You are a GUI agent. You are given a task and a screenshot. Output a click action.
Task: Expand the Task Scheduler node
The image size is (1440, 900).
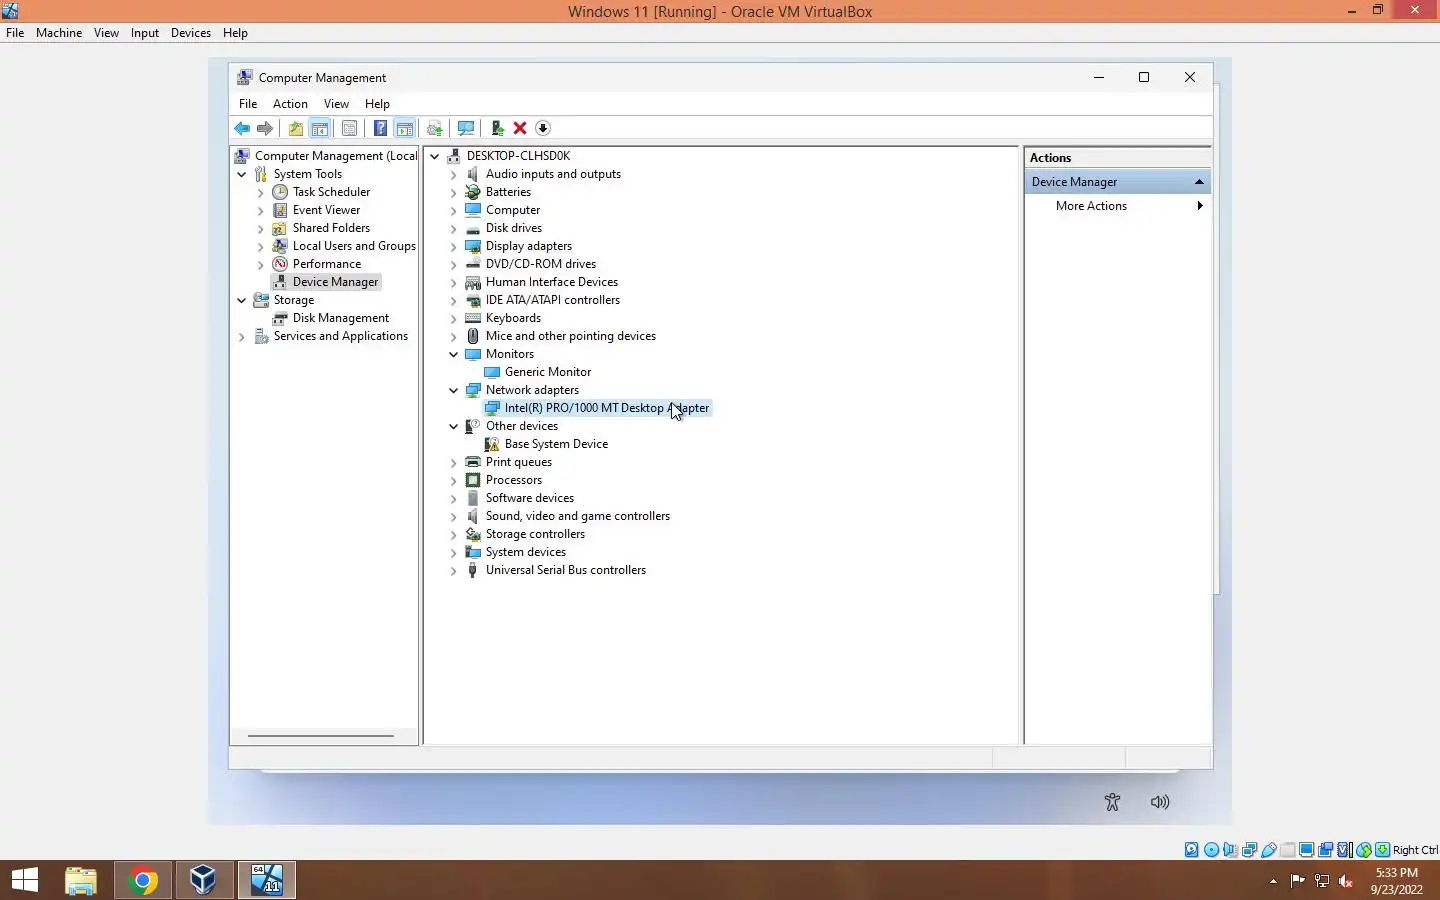click(x=261, y=192)
